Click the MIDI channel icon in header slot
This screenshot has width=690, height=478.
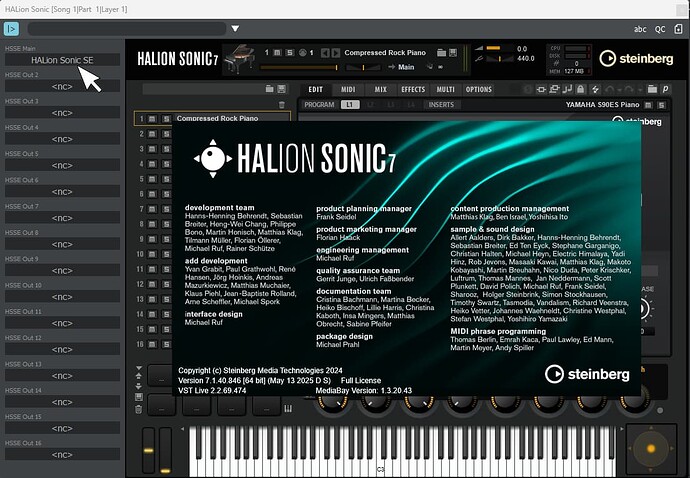(x=302, y=53)
